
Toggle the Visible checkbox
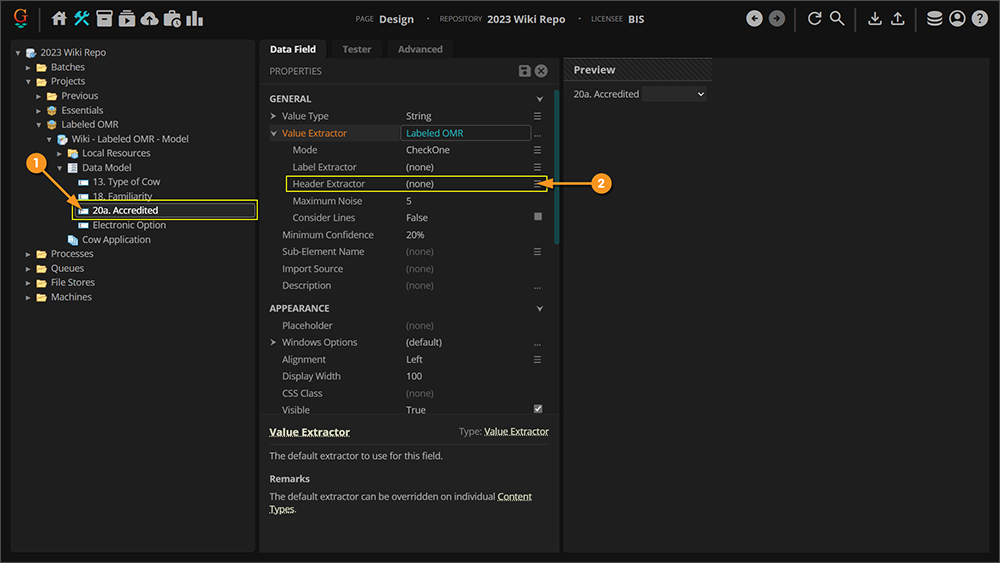(538, 409)
